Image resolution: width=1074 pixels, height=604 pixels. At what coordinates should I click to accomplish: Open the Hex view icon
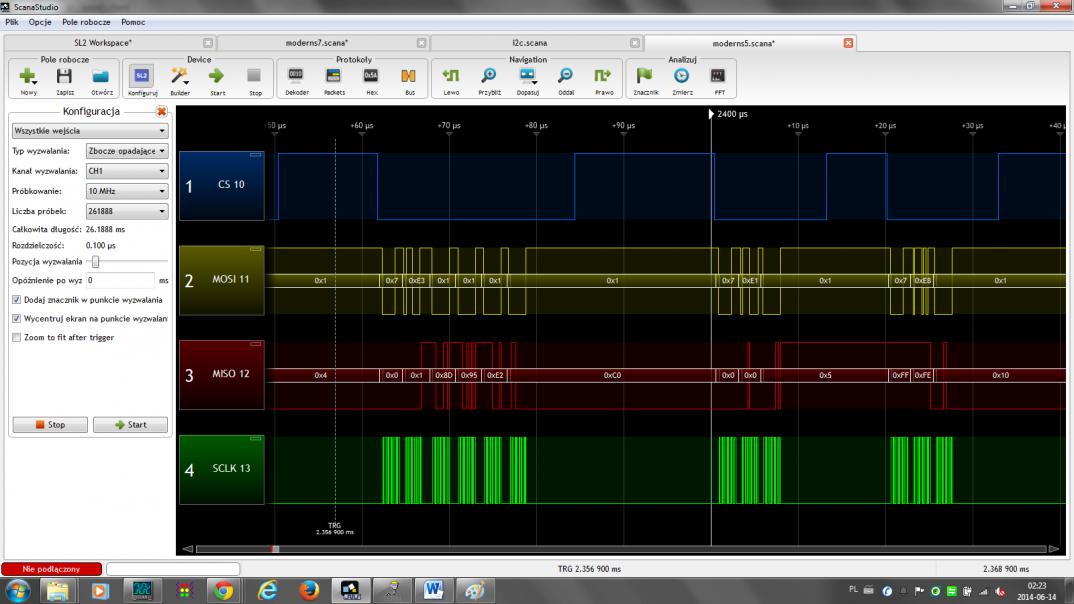[371, 78]
